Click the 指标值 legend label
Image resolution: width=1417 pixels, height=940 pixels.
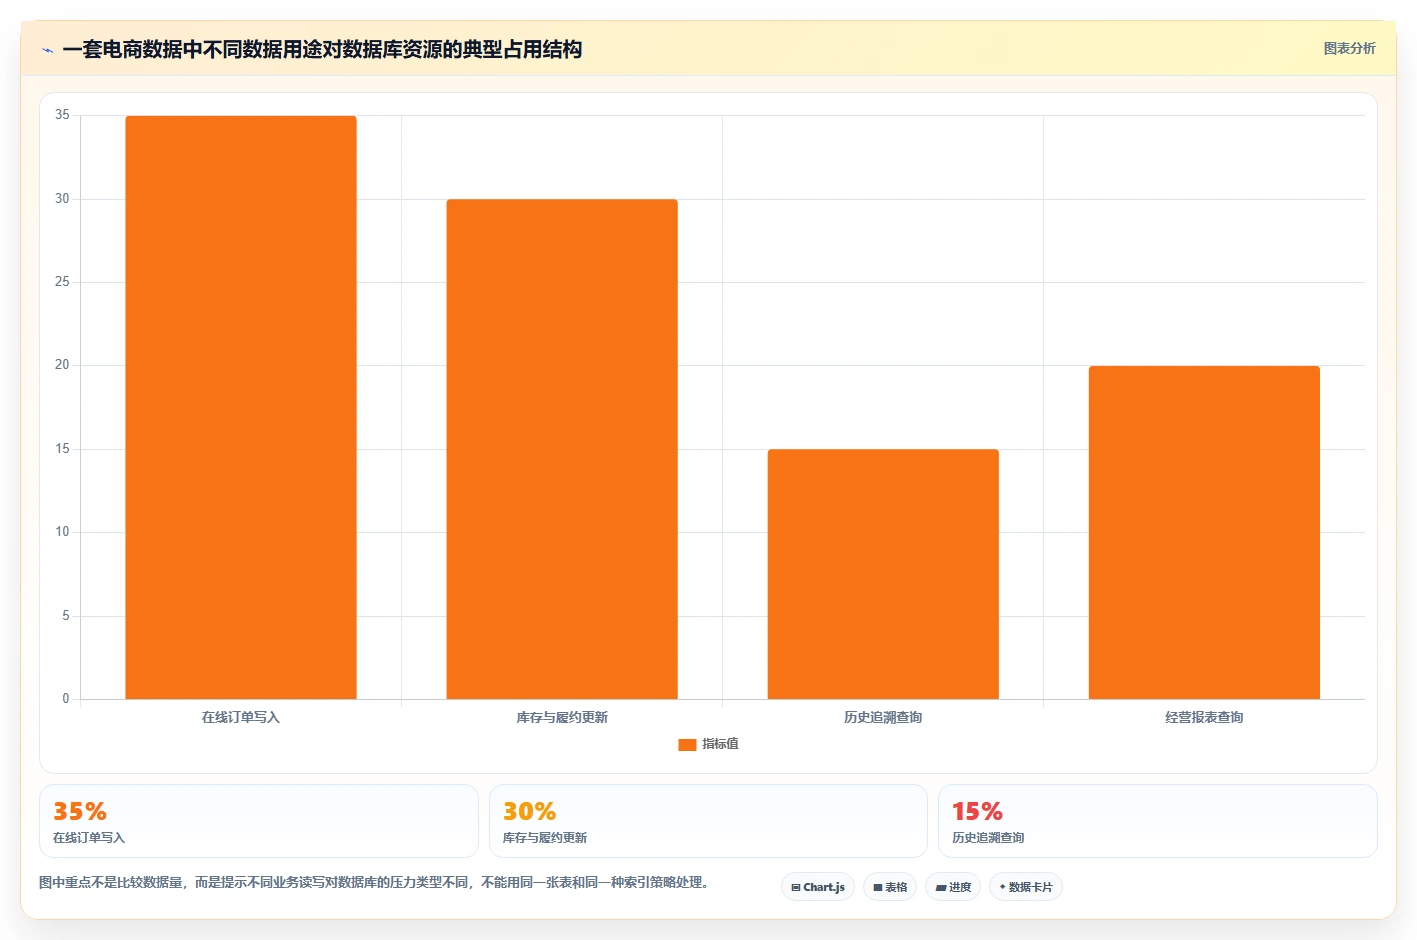[x=720, y=744]
